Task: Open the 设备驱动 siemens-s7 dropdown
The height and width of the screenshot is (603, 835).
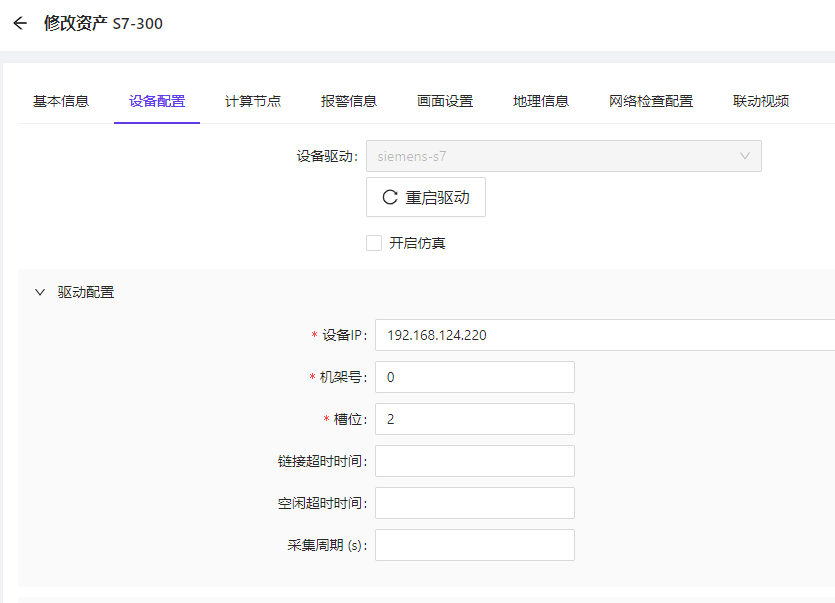Action: tap(563, 156)
